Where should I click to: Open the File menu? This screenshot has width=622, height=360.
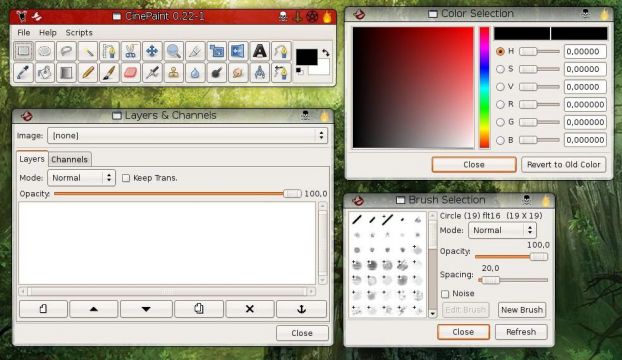[x=24, y=33]
